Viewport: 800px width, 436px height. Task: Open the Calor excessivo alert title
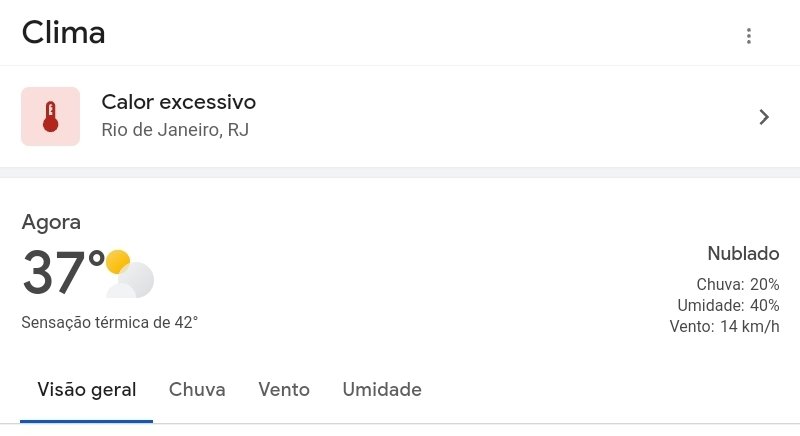(x=179, y=102)
